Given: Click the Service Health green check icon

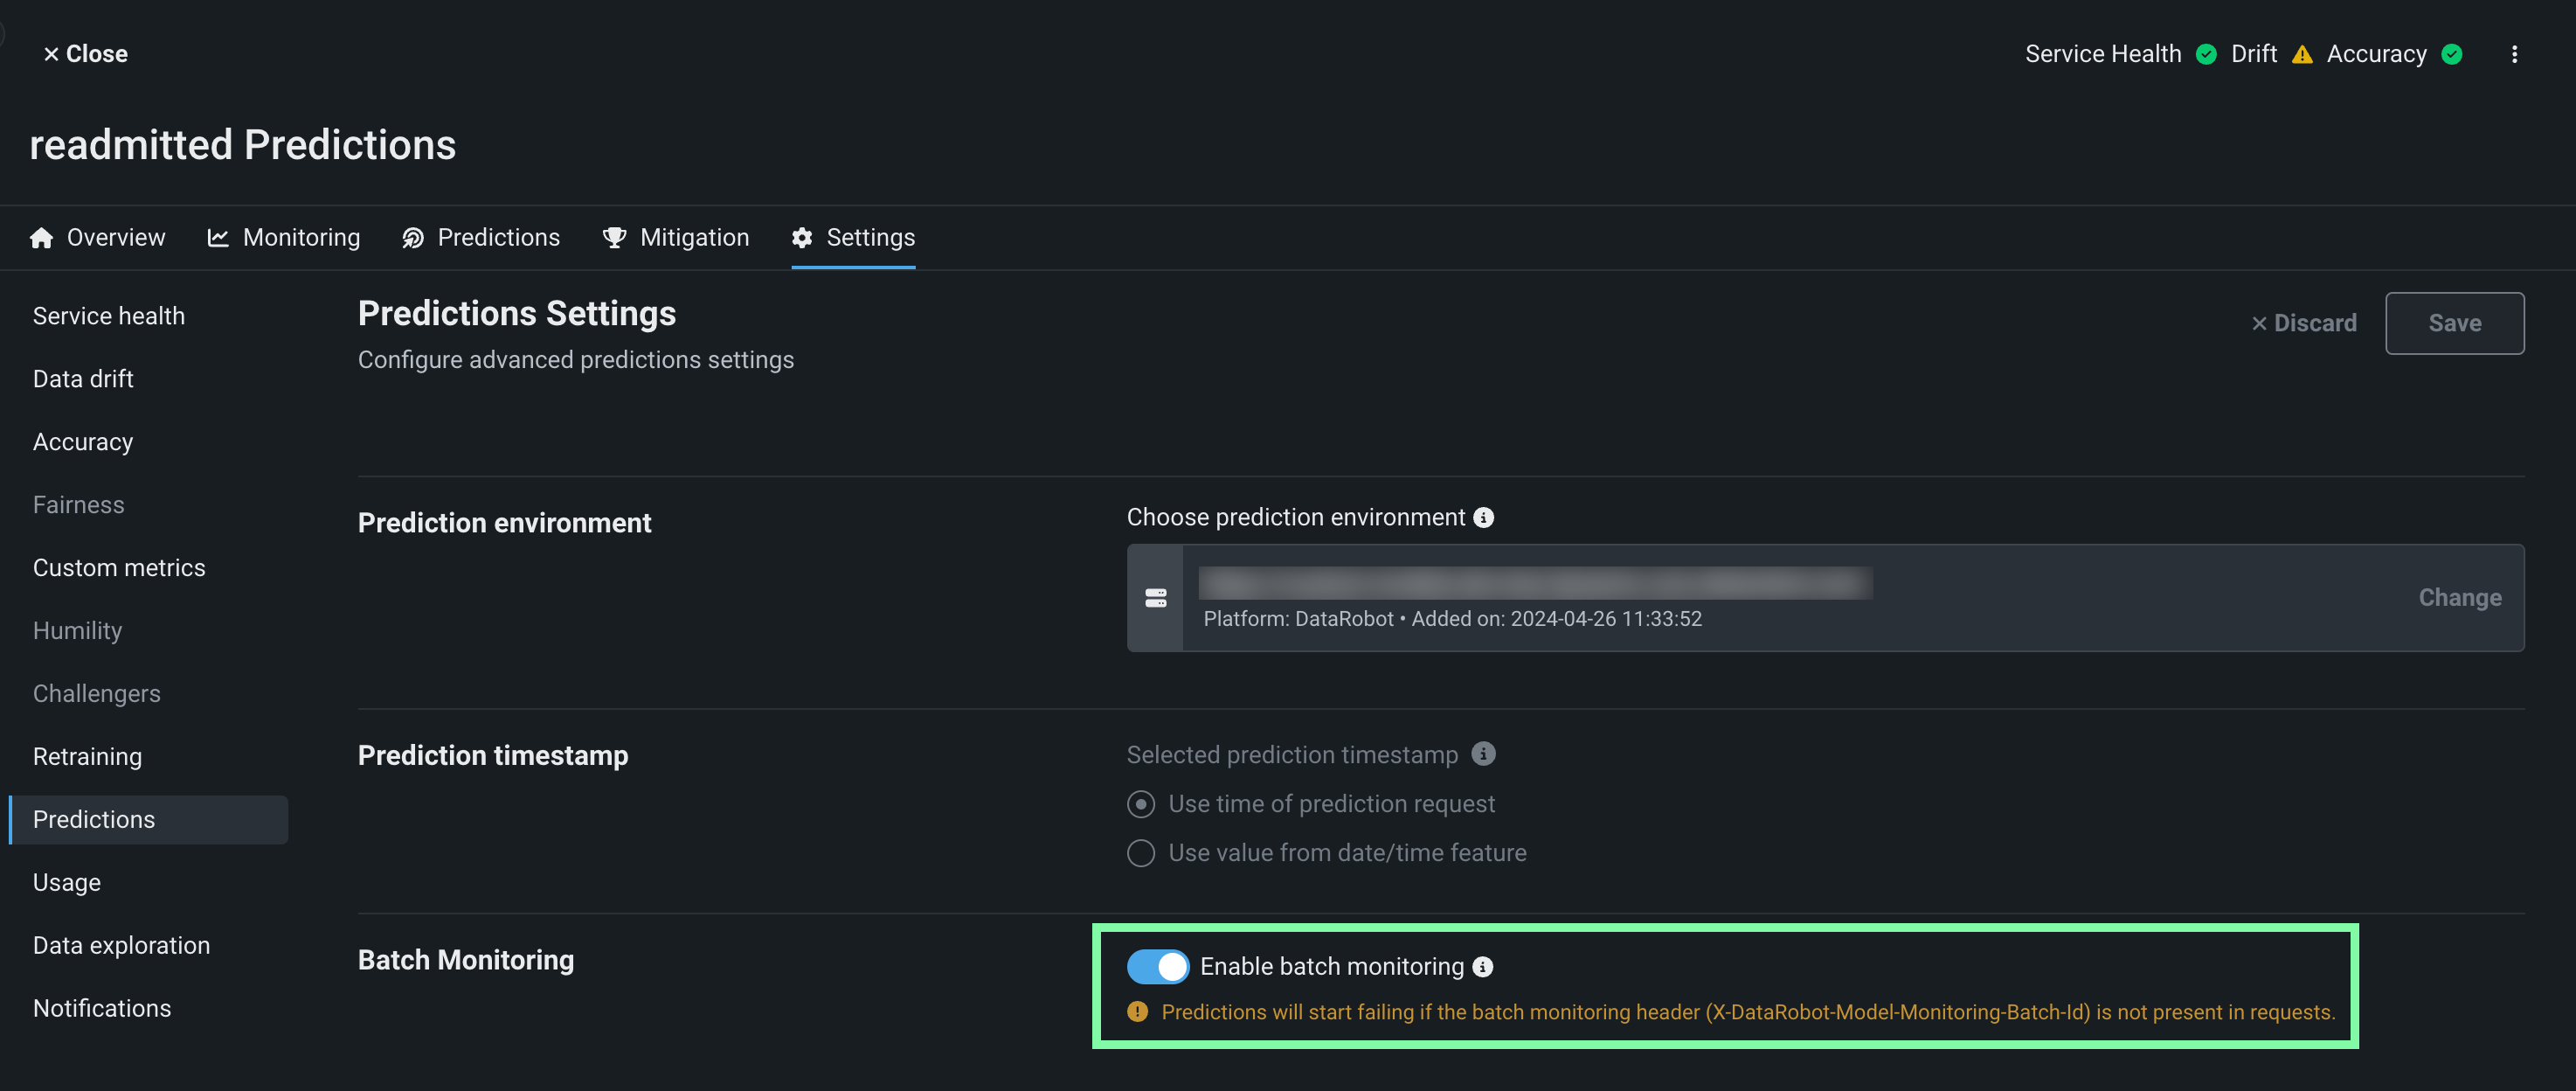Looking at the screenshot, I should [2206, 54].
